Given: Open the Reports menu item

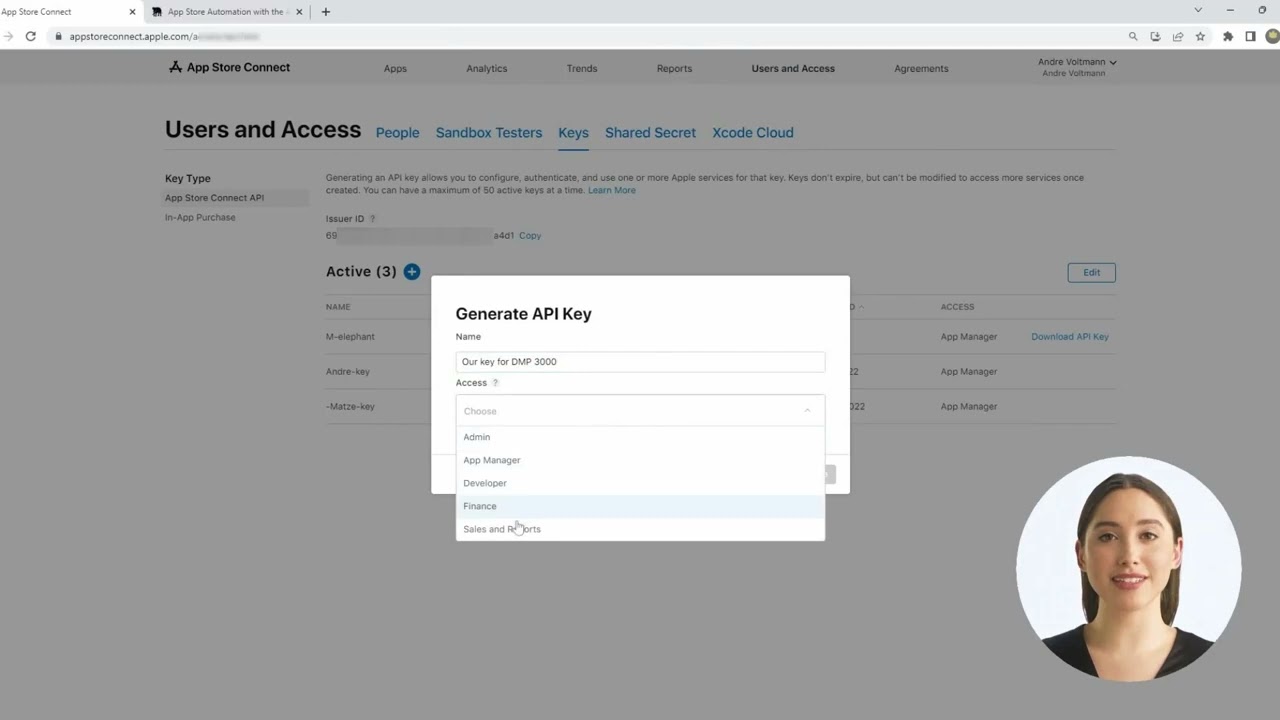Looking at the screenshot, I should pos(674,68).
